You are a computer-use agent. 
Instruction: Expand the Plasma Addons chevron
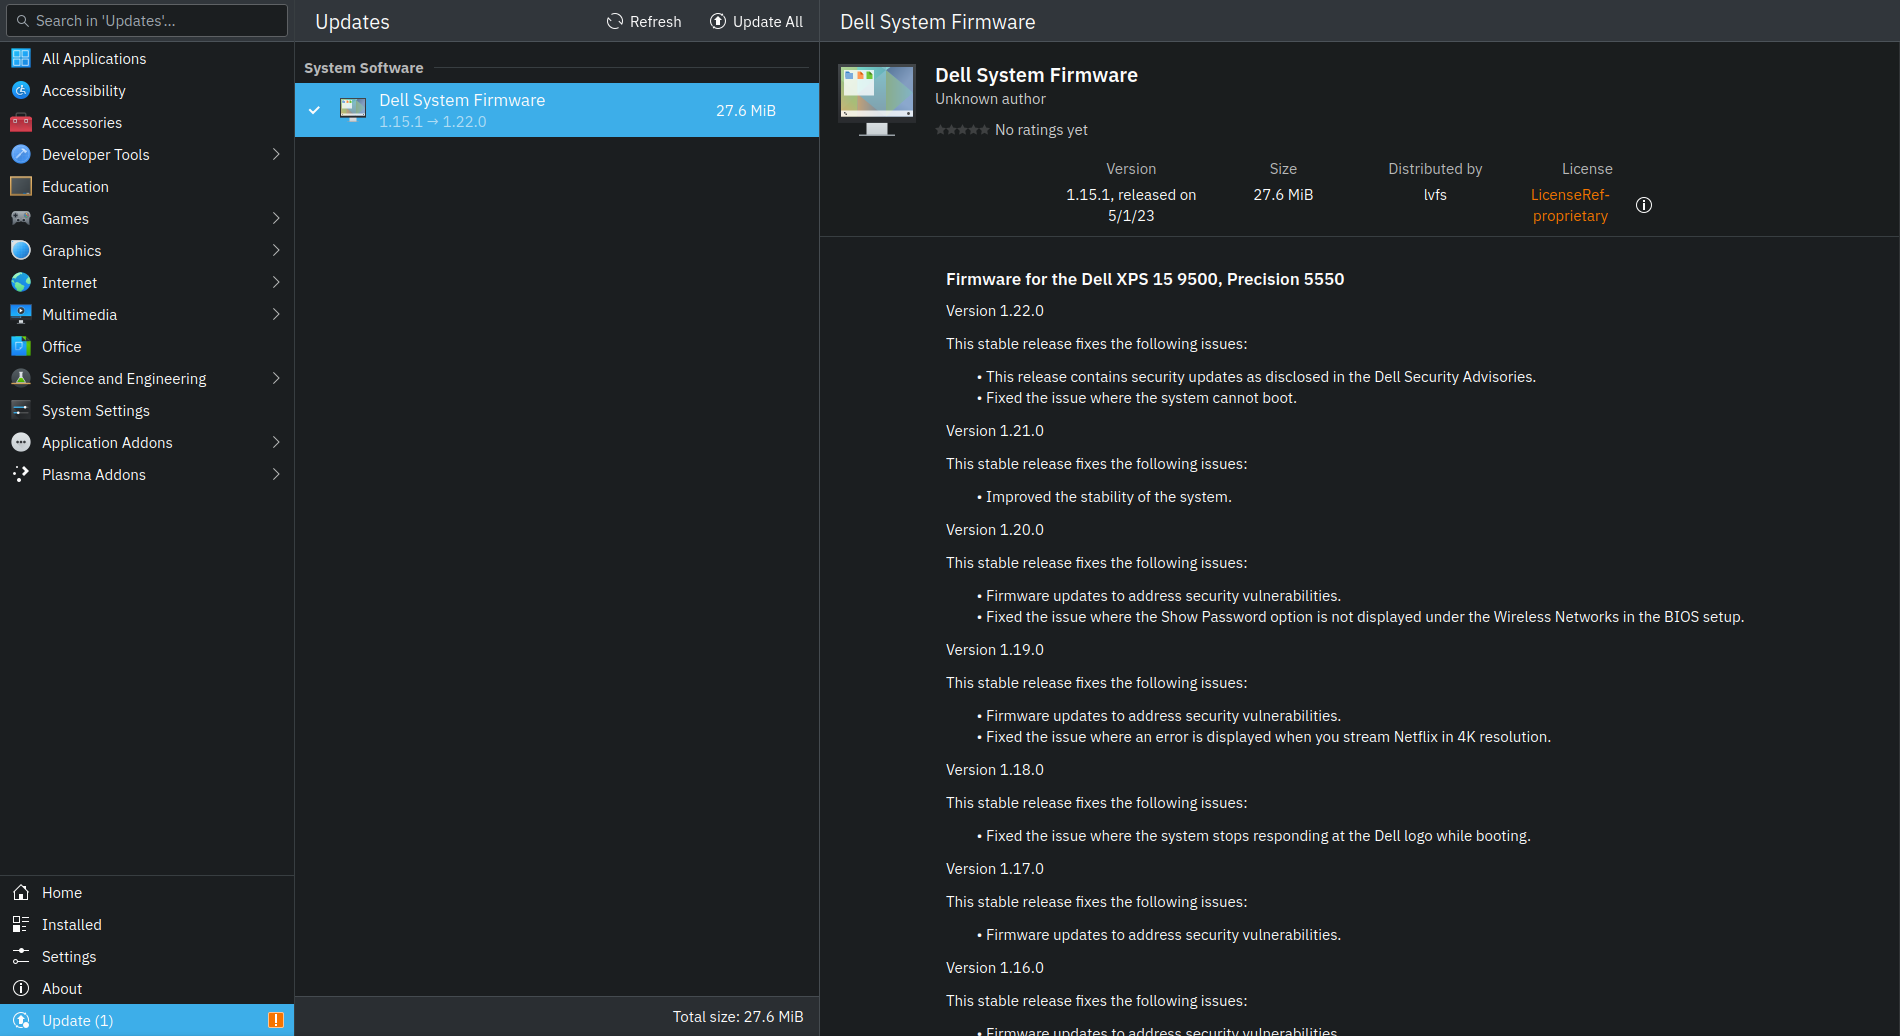pos(276,475)
